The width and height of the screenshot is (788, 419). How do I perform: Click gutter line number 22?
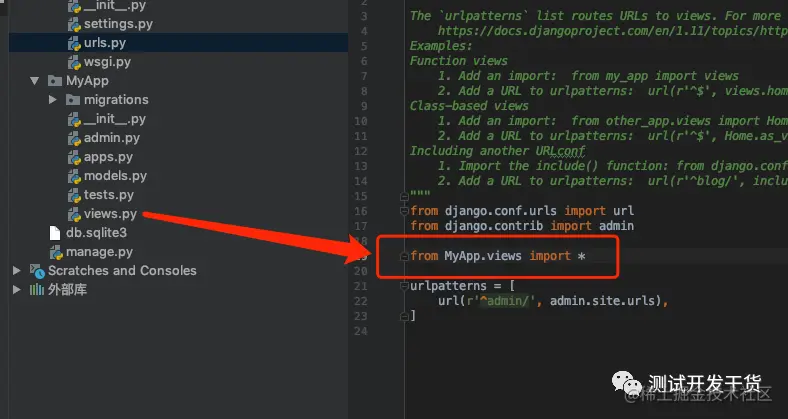[x=360, y=301]
